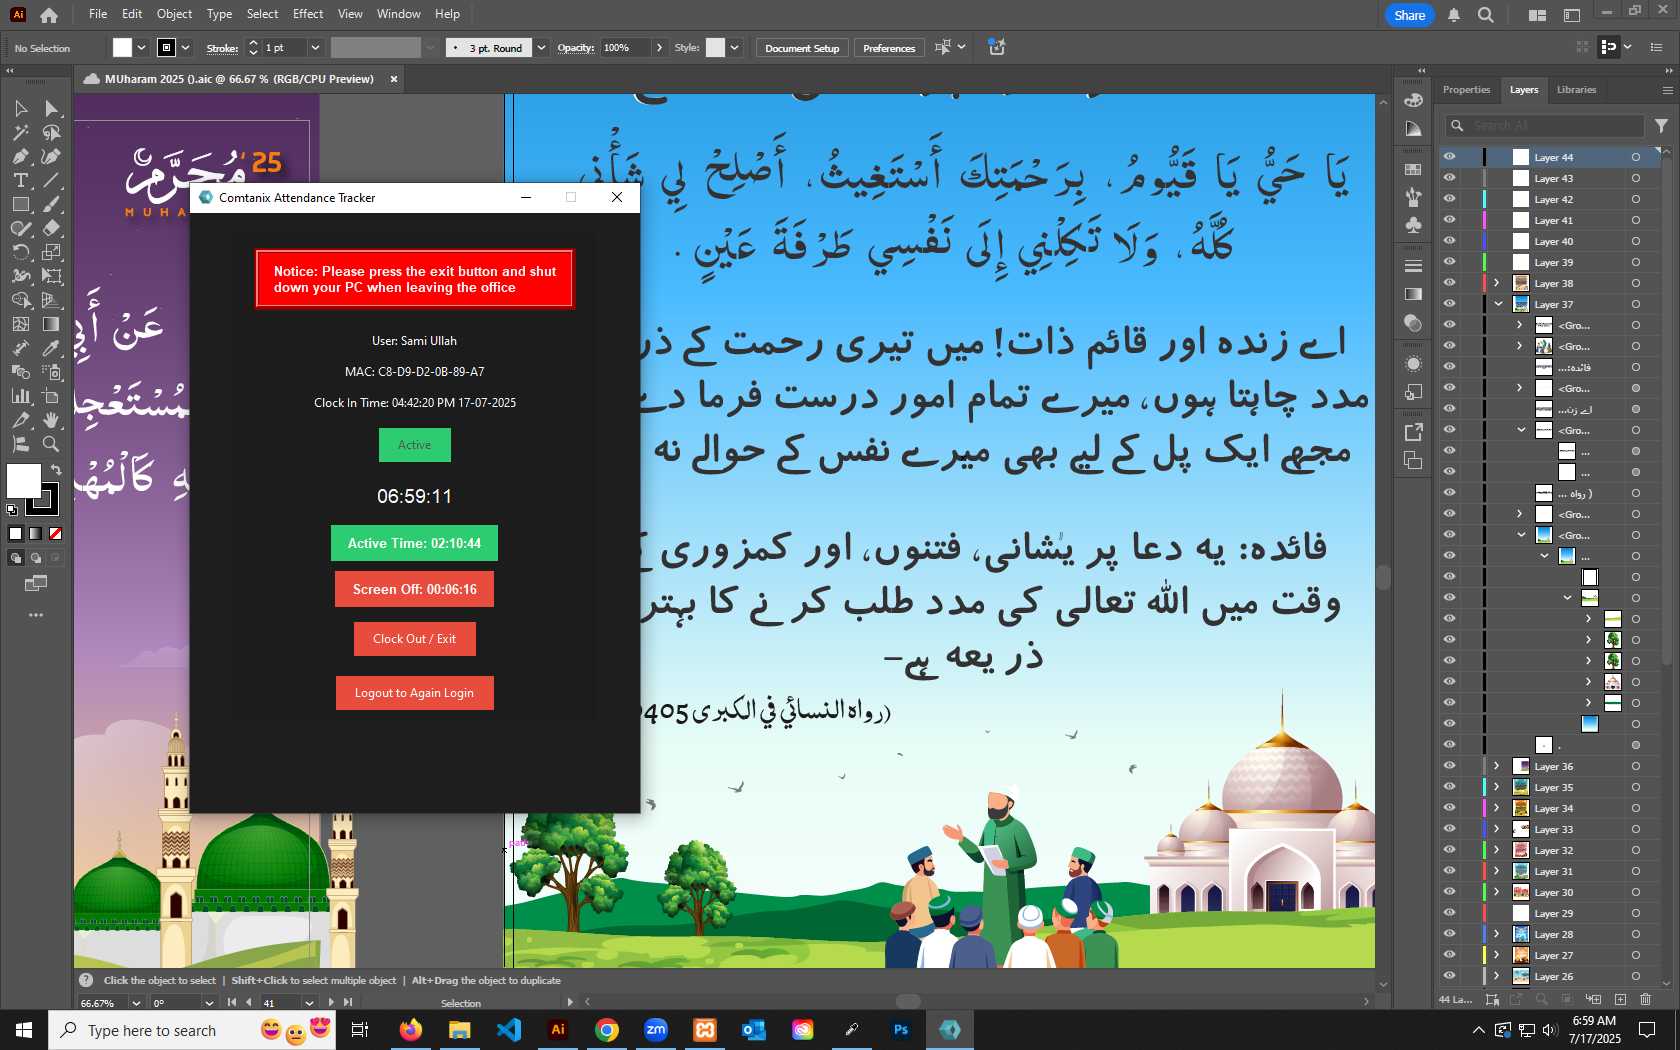
Task: Open the search icon in the top bar
Action: pyautogui.click(x=1486, y=15)
